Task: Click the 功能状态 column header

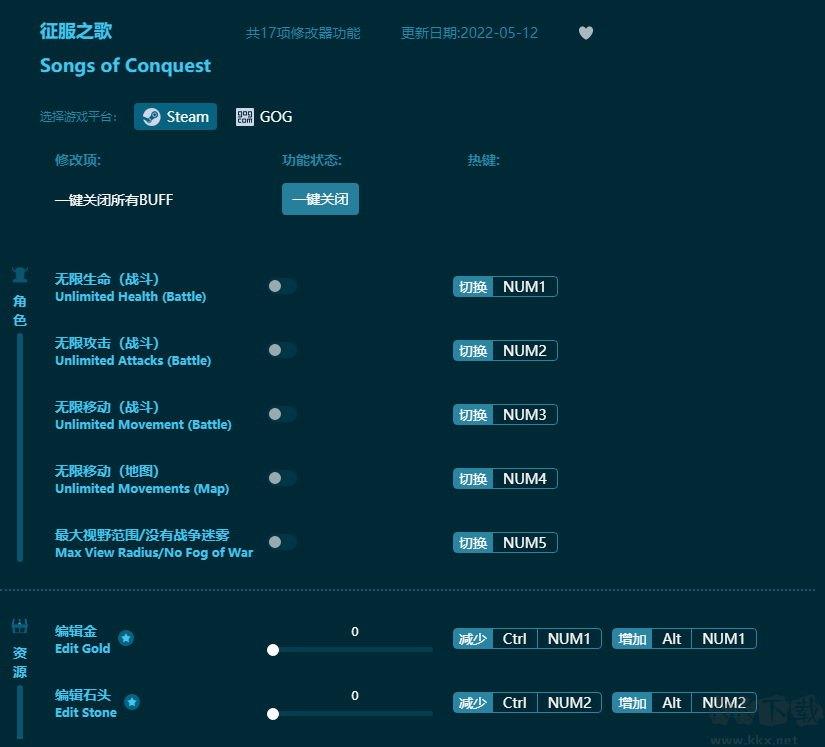Action: click(312, 160)
